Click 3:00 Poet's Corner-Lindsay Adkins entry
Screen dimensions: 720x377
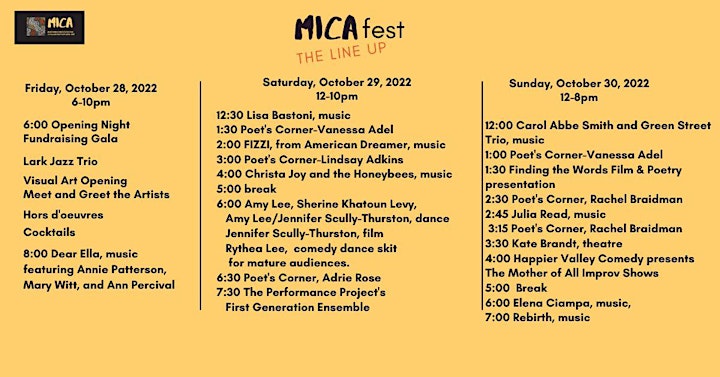[x=310, y=159]
